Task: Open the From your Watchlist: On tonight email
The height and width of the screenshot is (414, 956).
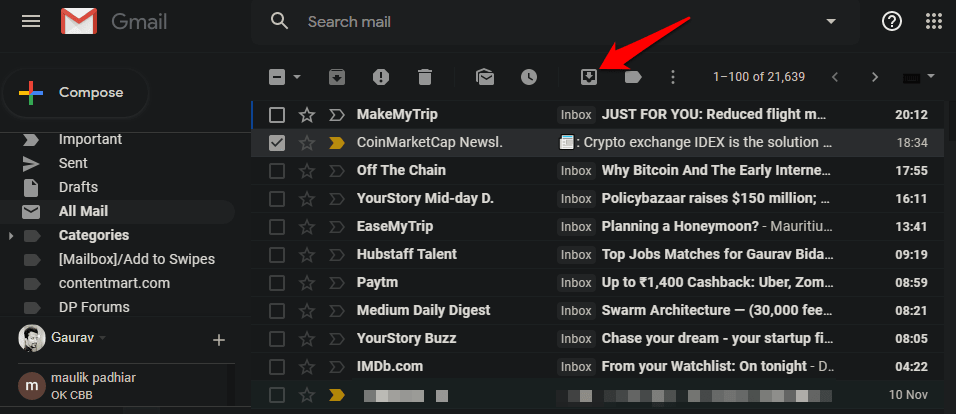Action: [x=599, y=367]
